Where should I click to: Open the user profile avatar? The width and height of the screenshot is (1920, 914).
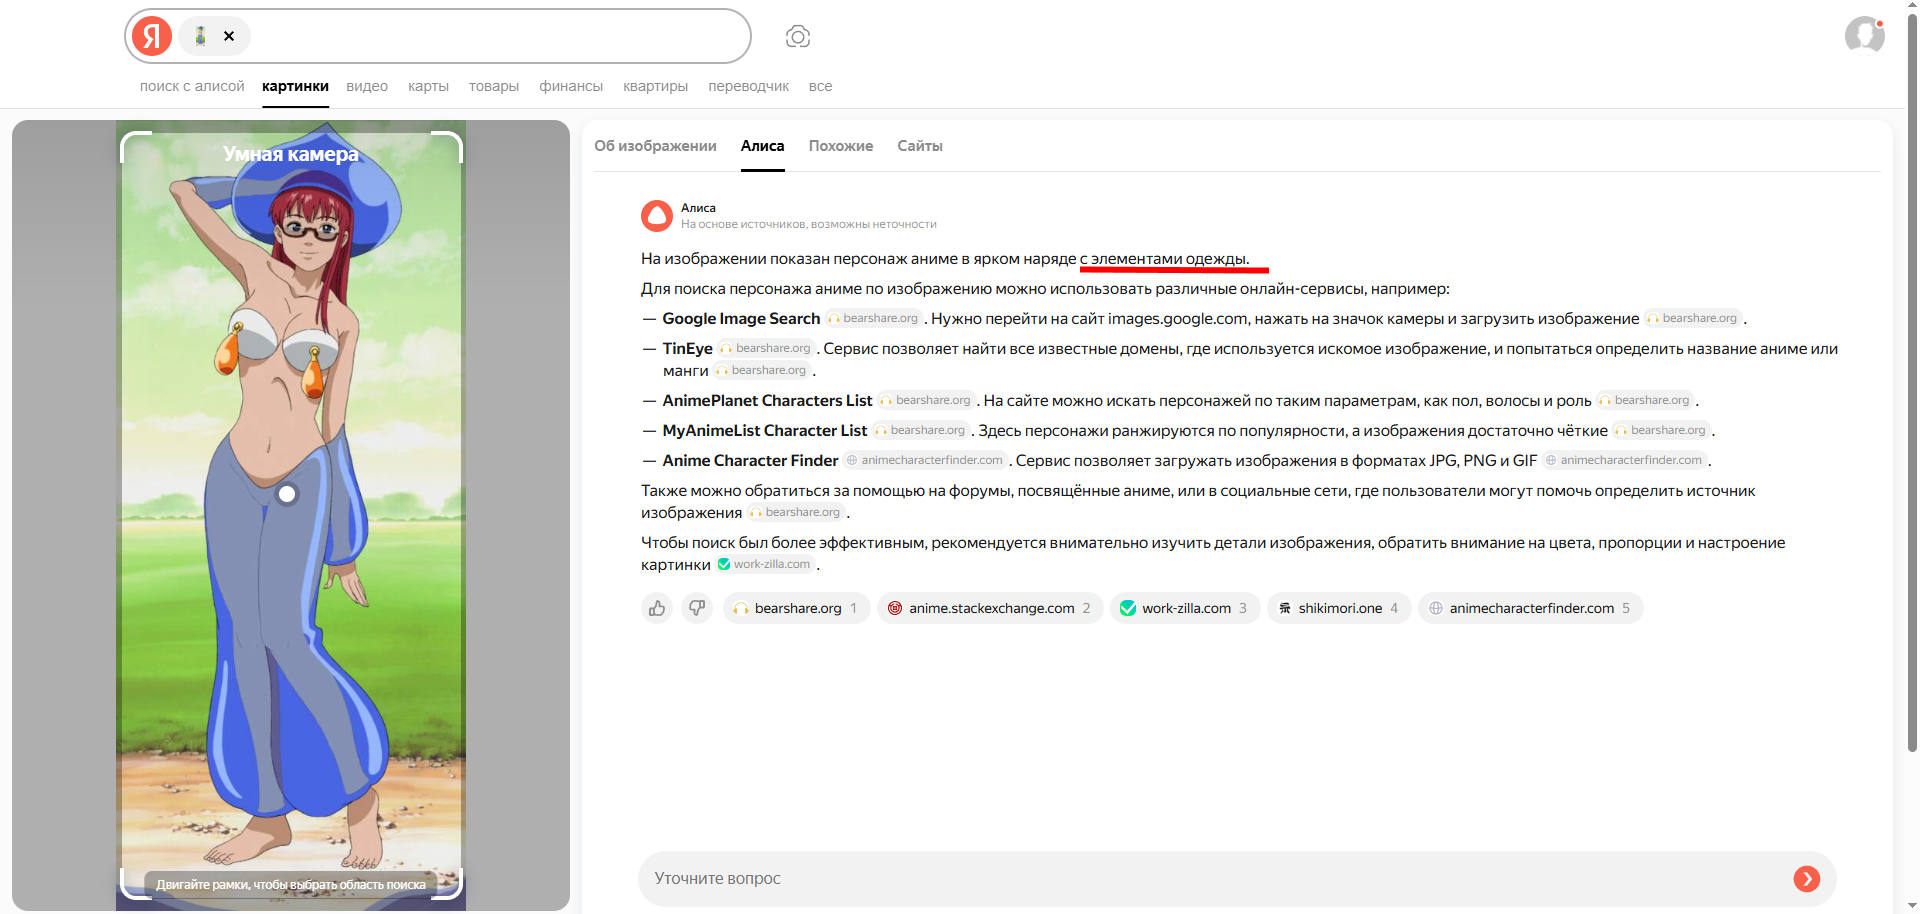[1864, 35]
